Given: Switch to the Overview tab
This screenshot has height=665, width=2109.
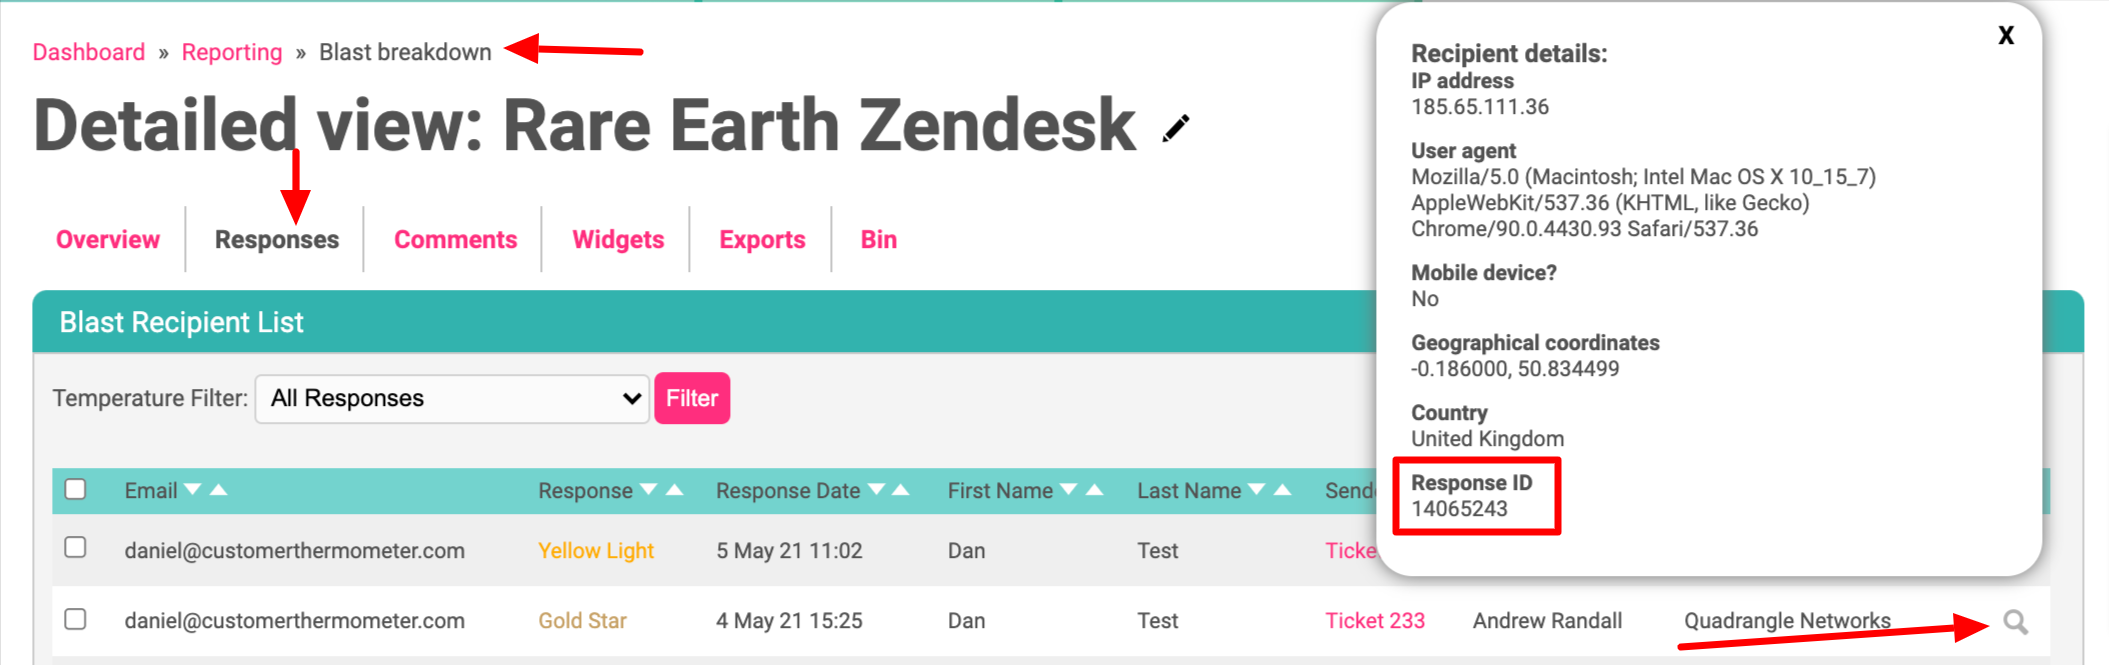Looking at the screenshot, I should (x=108, y=240).
